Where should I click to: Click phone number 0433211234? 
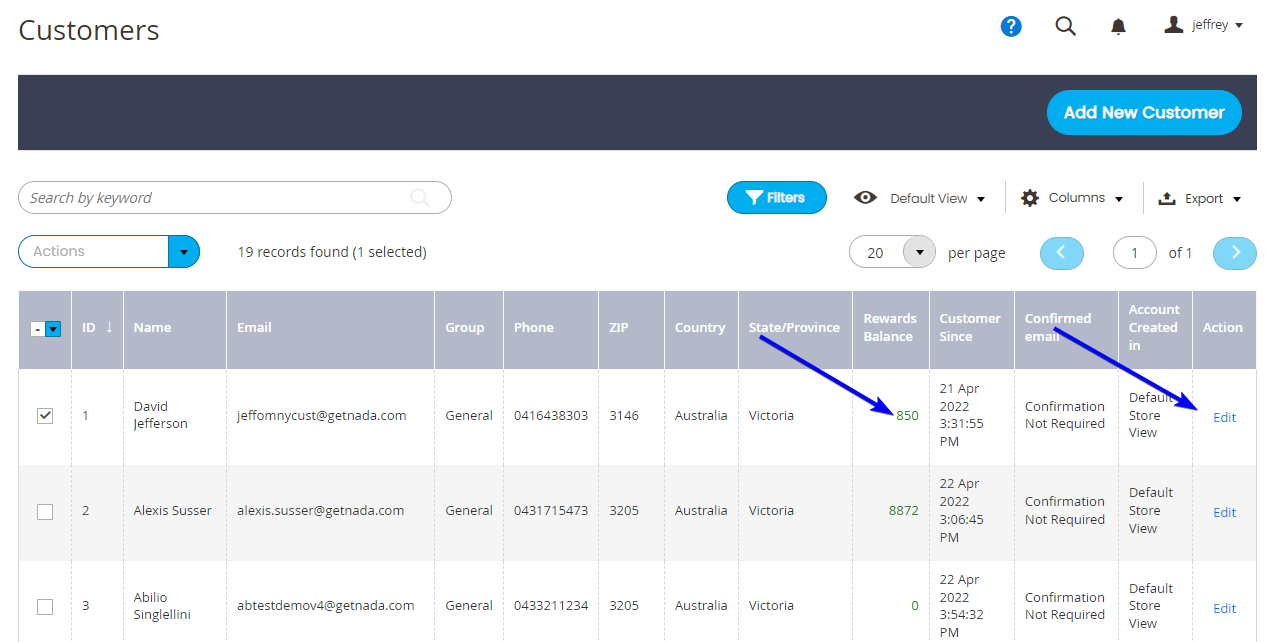click(551, 605)
